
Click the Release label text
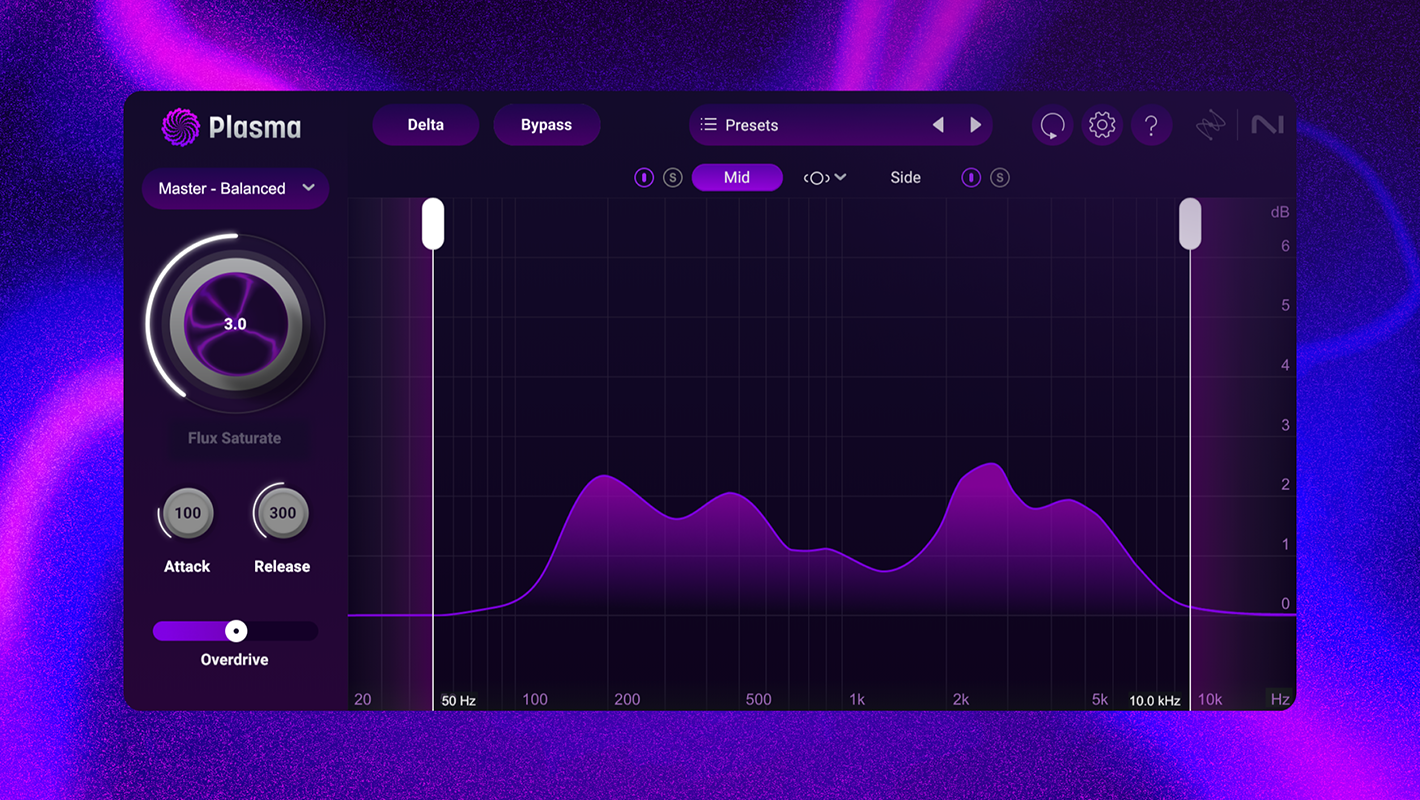click(282, 566)
